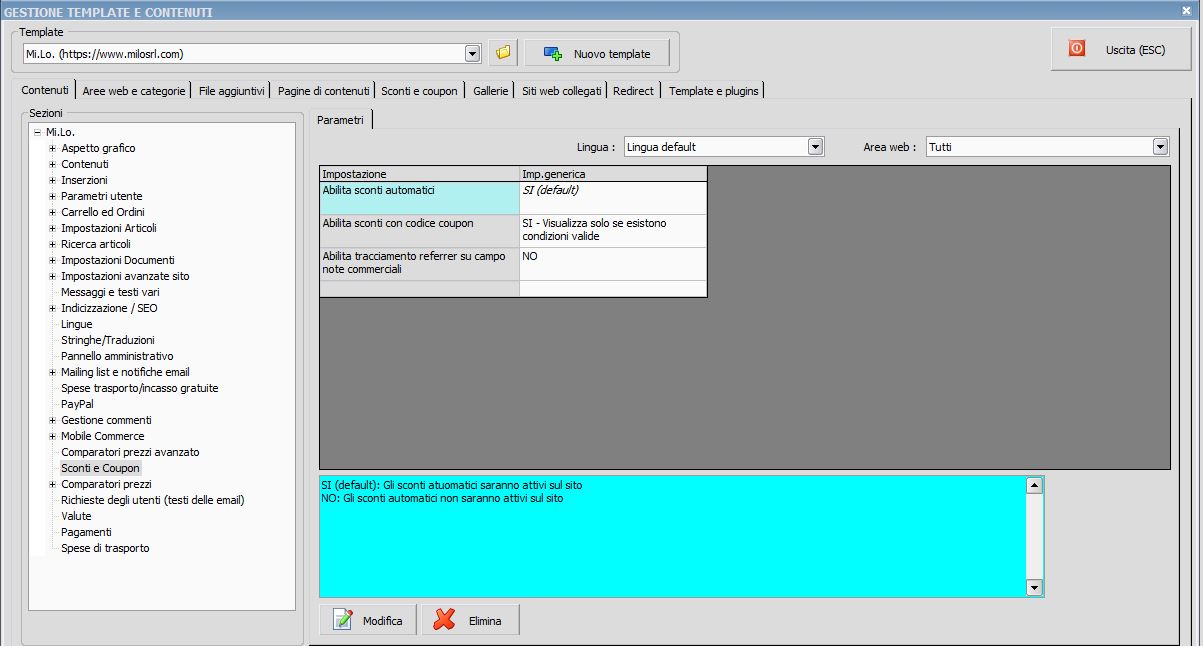Select the Pagamenti tree item
Viewport: 1203px width, 646px height.
coord(86,532)
